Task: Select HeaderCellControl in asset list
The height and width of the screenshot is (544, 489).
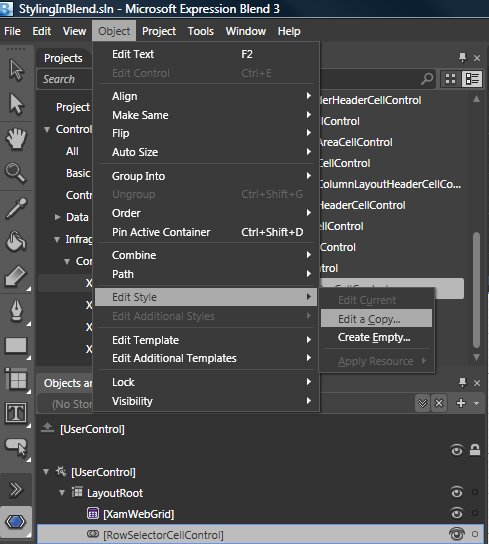Action: coord(362,205)
